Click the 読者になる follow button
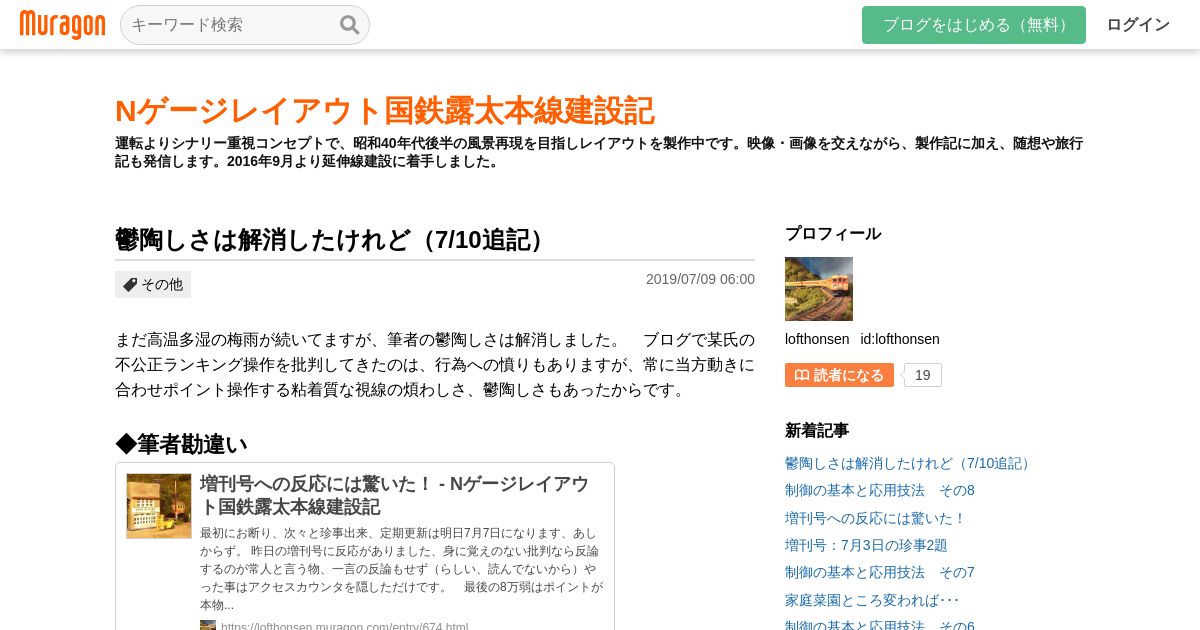The height and width of the screenshot is (630, 1200). pyautogui.click(x=839, y=375)
